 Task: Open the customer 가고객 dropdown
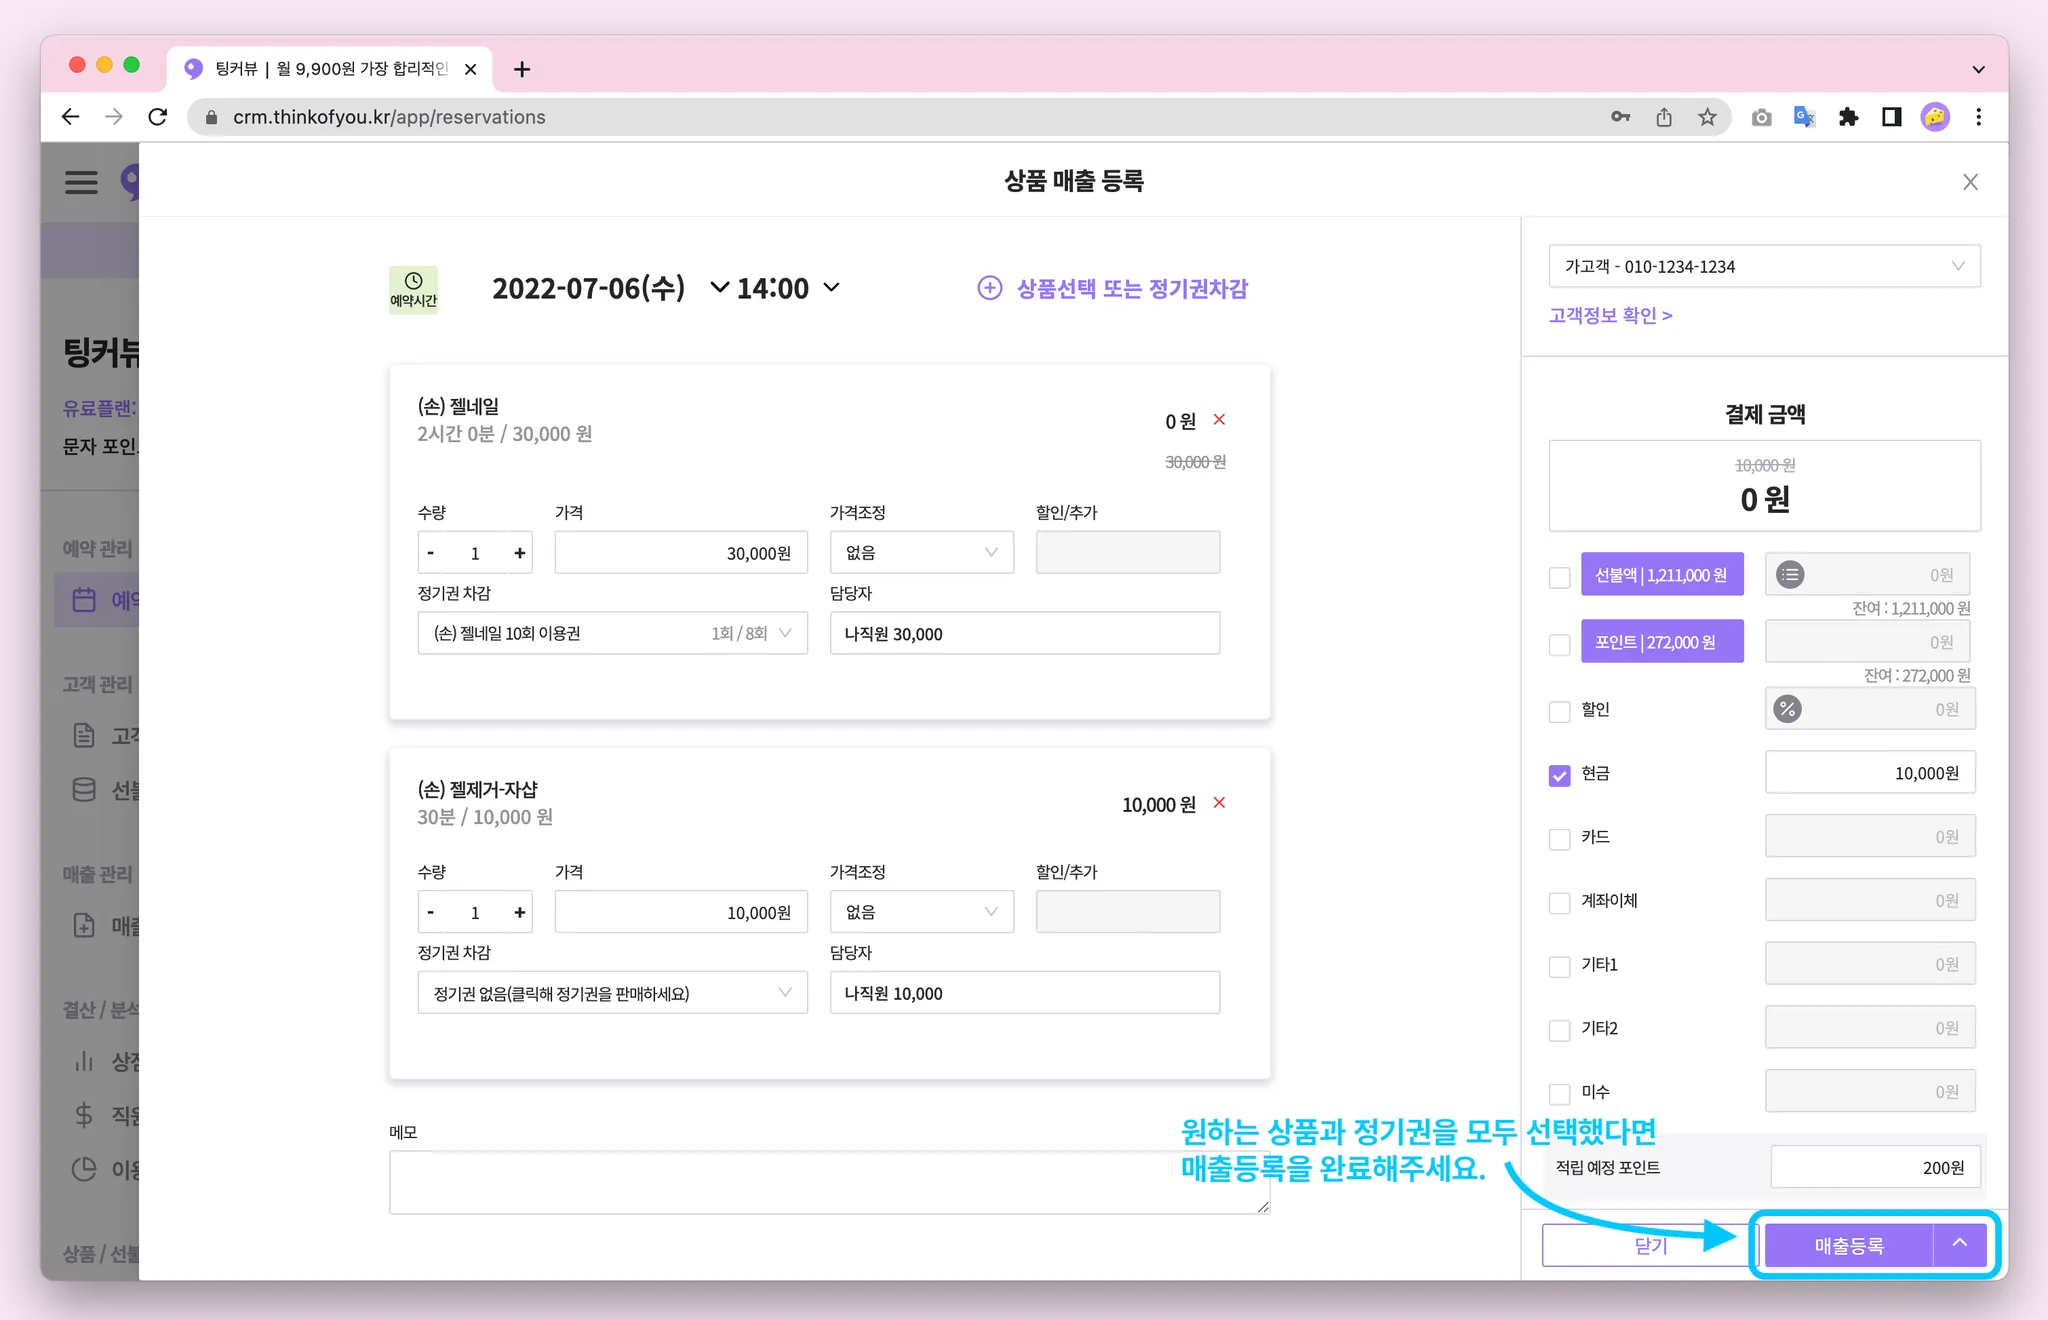click(1764, 267)
